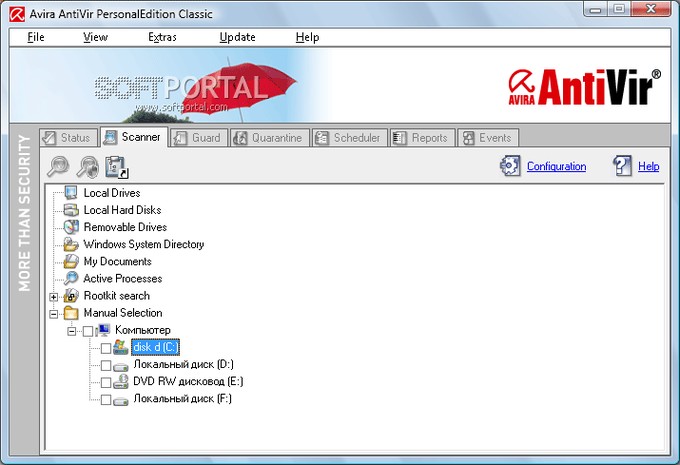Select the Local Drives profile text
This screenshot has height=465, width=680.
point(112,193)
